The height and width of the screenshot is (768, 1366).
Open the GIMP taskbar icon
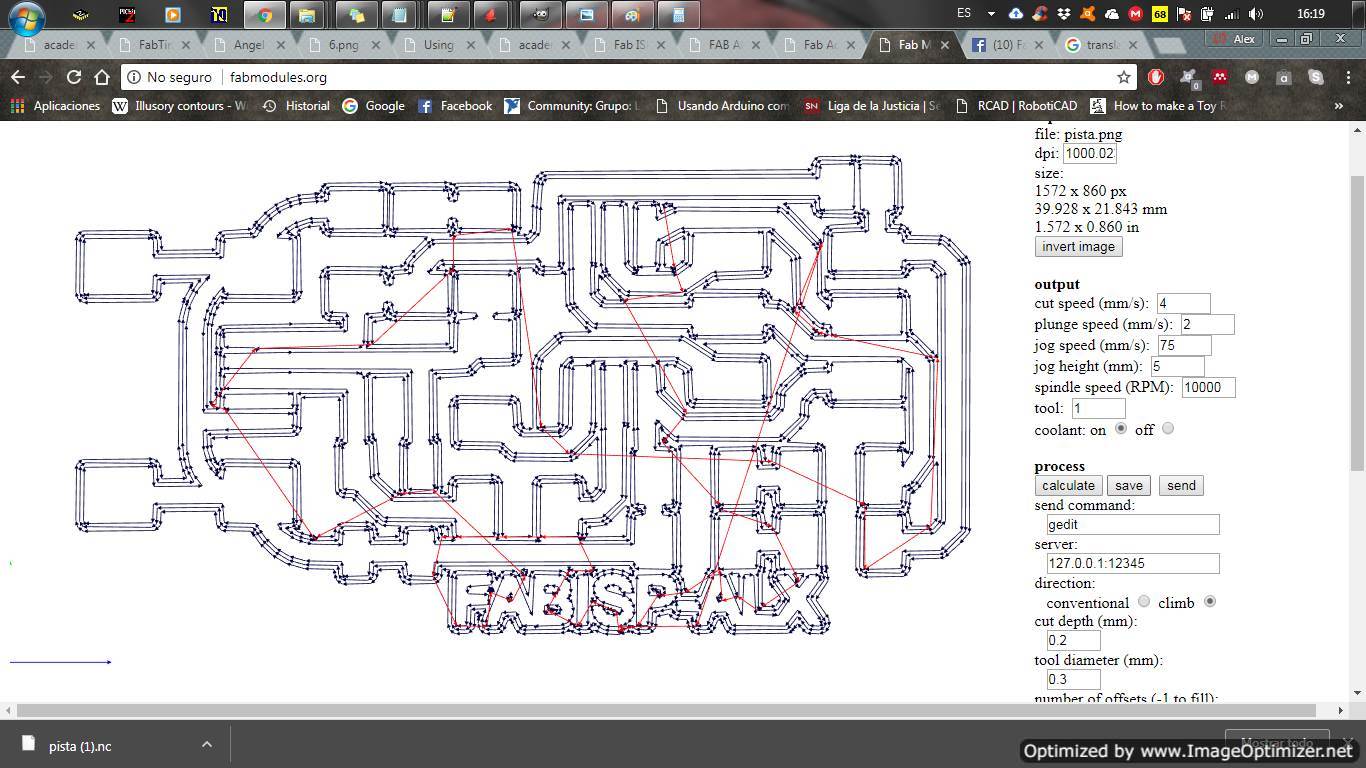click(540, 15)
